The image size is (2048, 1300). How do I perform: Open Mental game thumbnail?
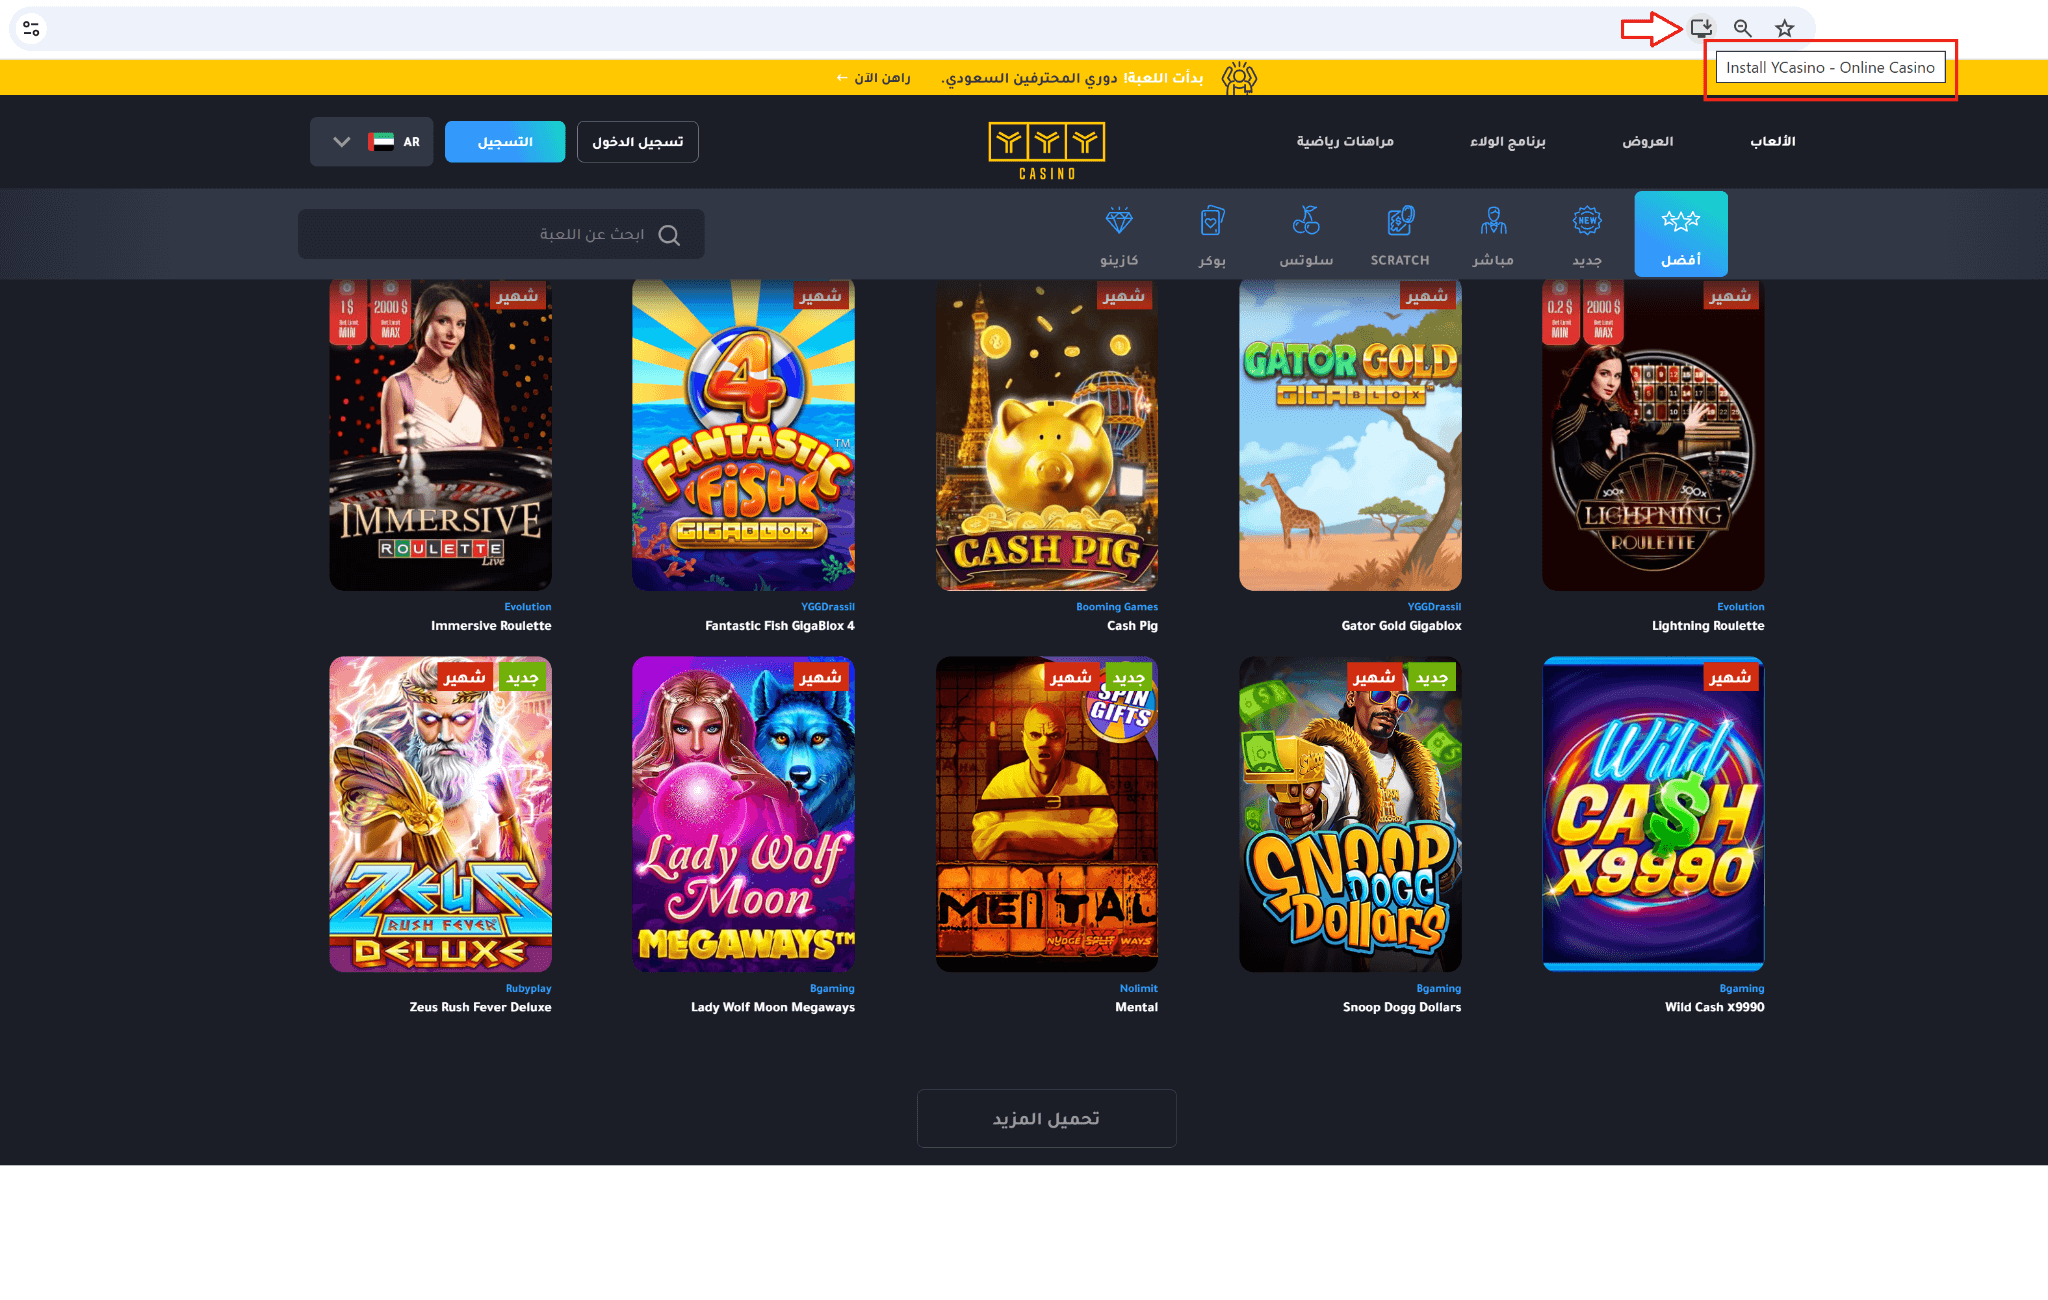1047,814
